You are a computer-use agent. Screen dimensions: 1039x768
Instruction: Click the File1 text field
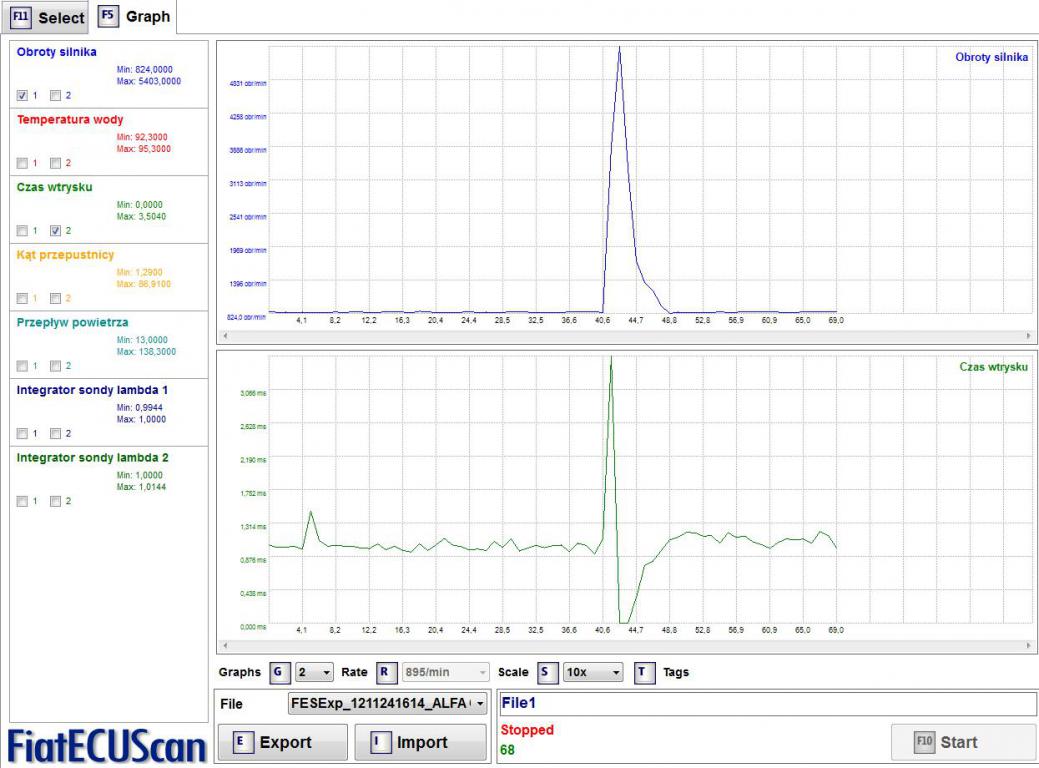pos(767,703)
